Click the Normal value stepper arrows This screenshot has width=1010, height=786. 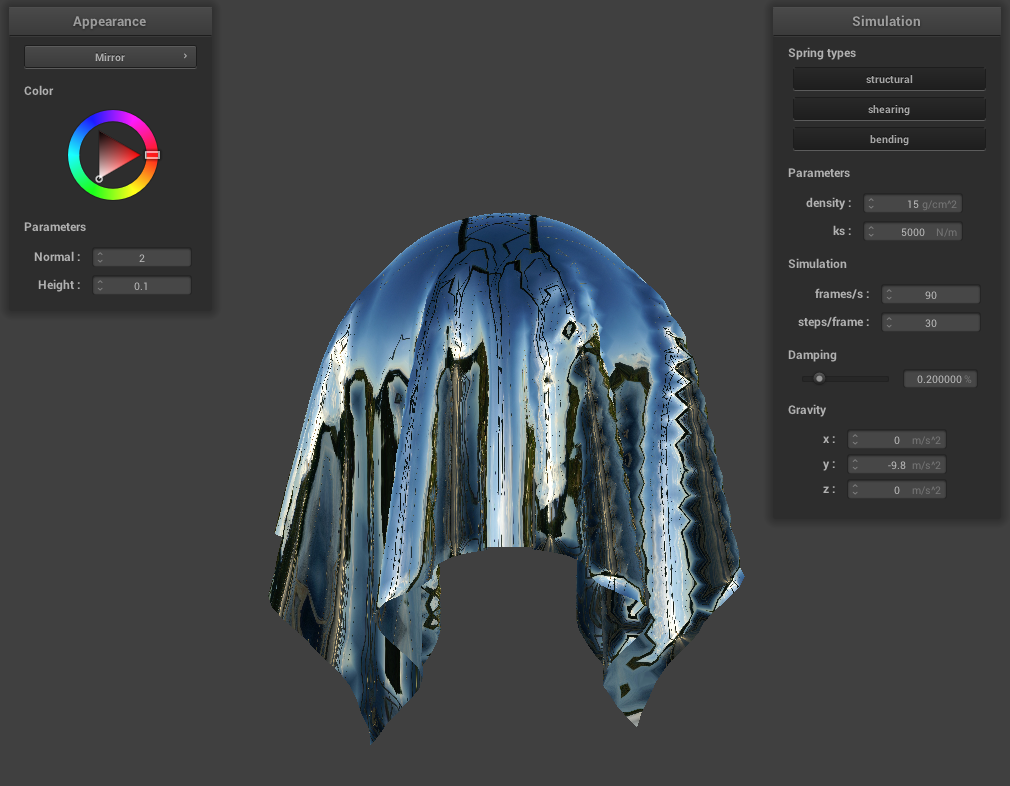click(x=100, y=258)
